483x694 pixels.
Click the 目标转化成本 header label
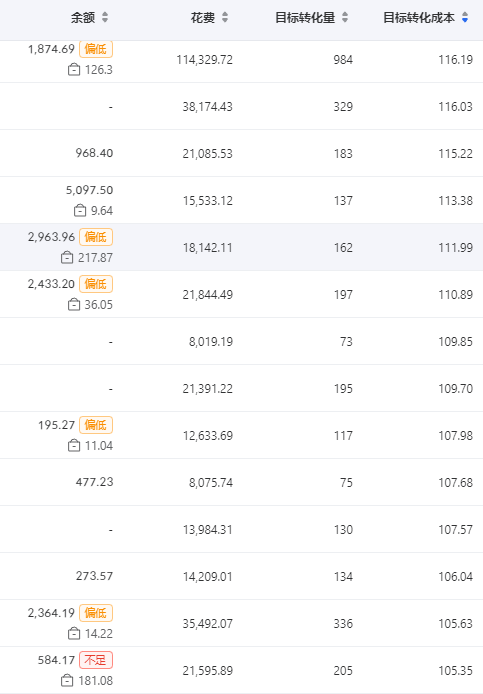tap(419, 18)
